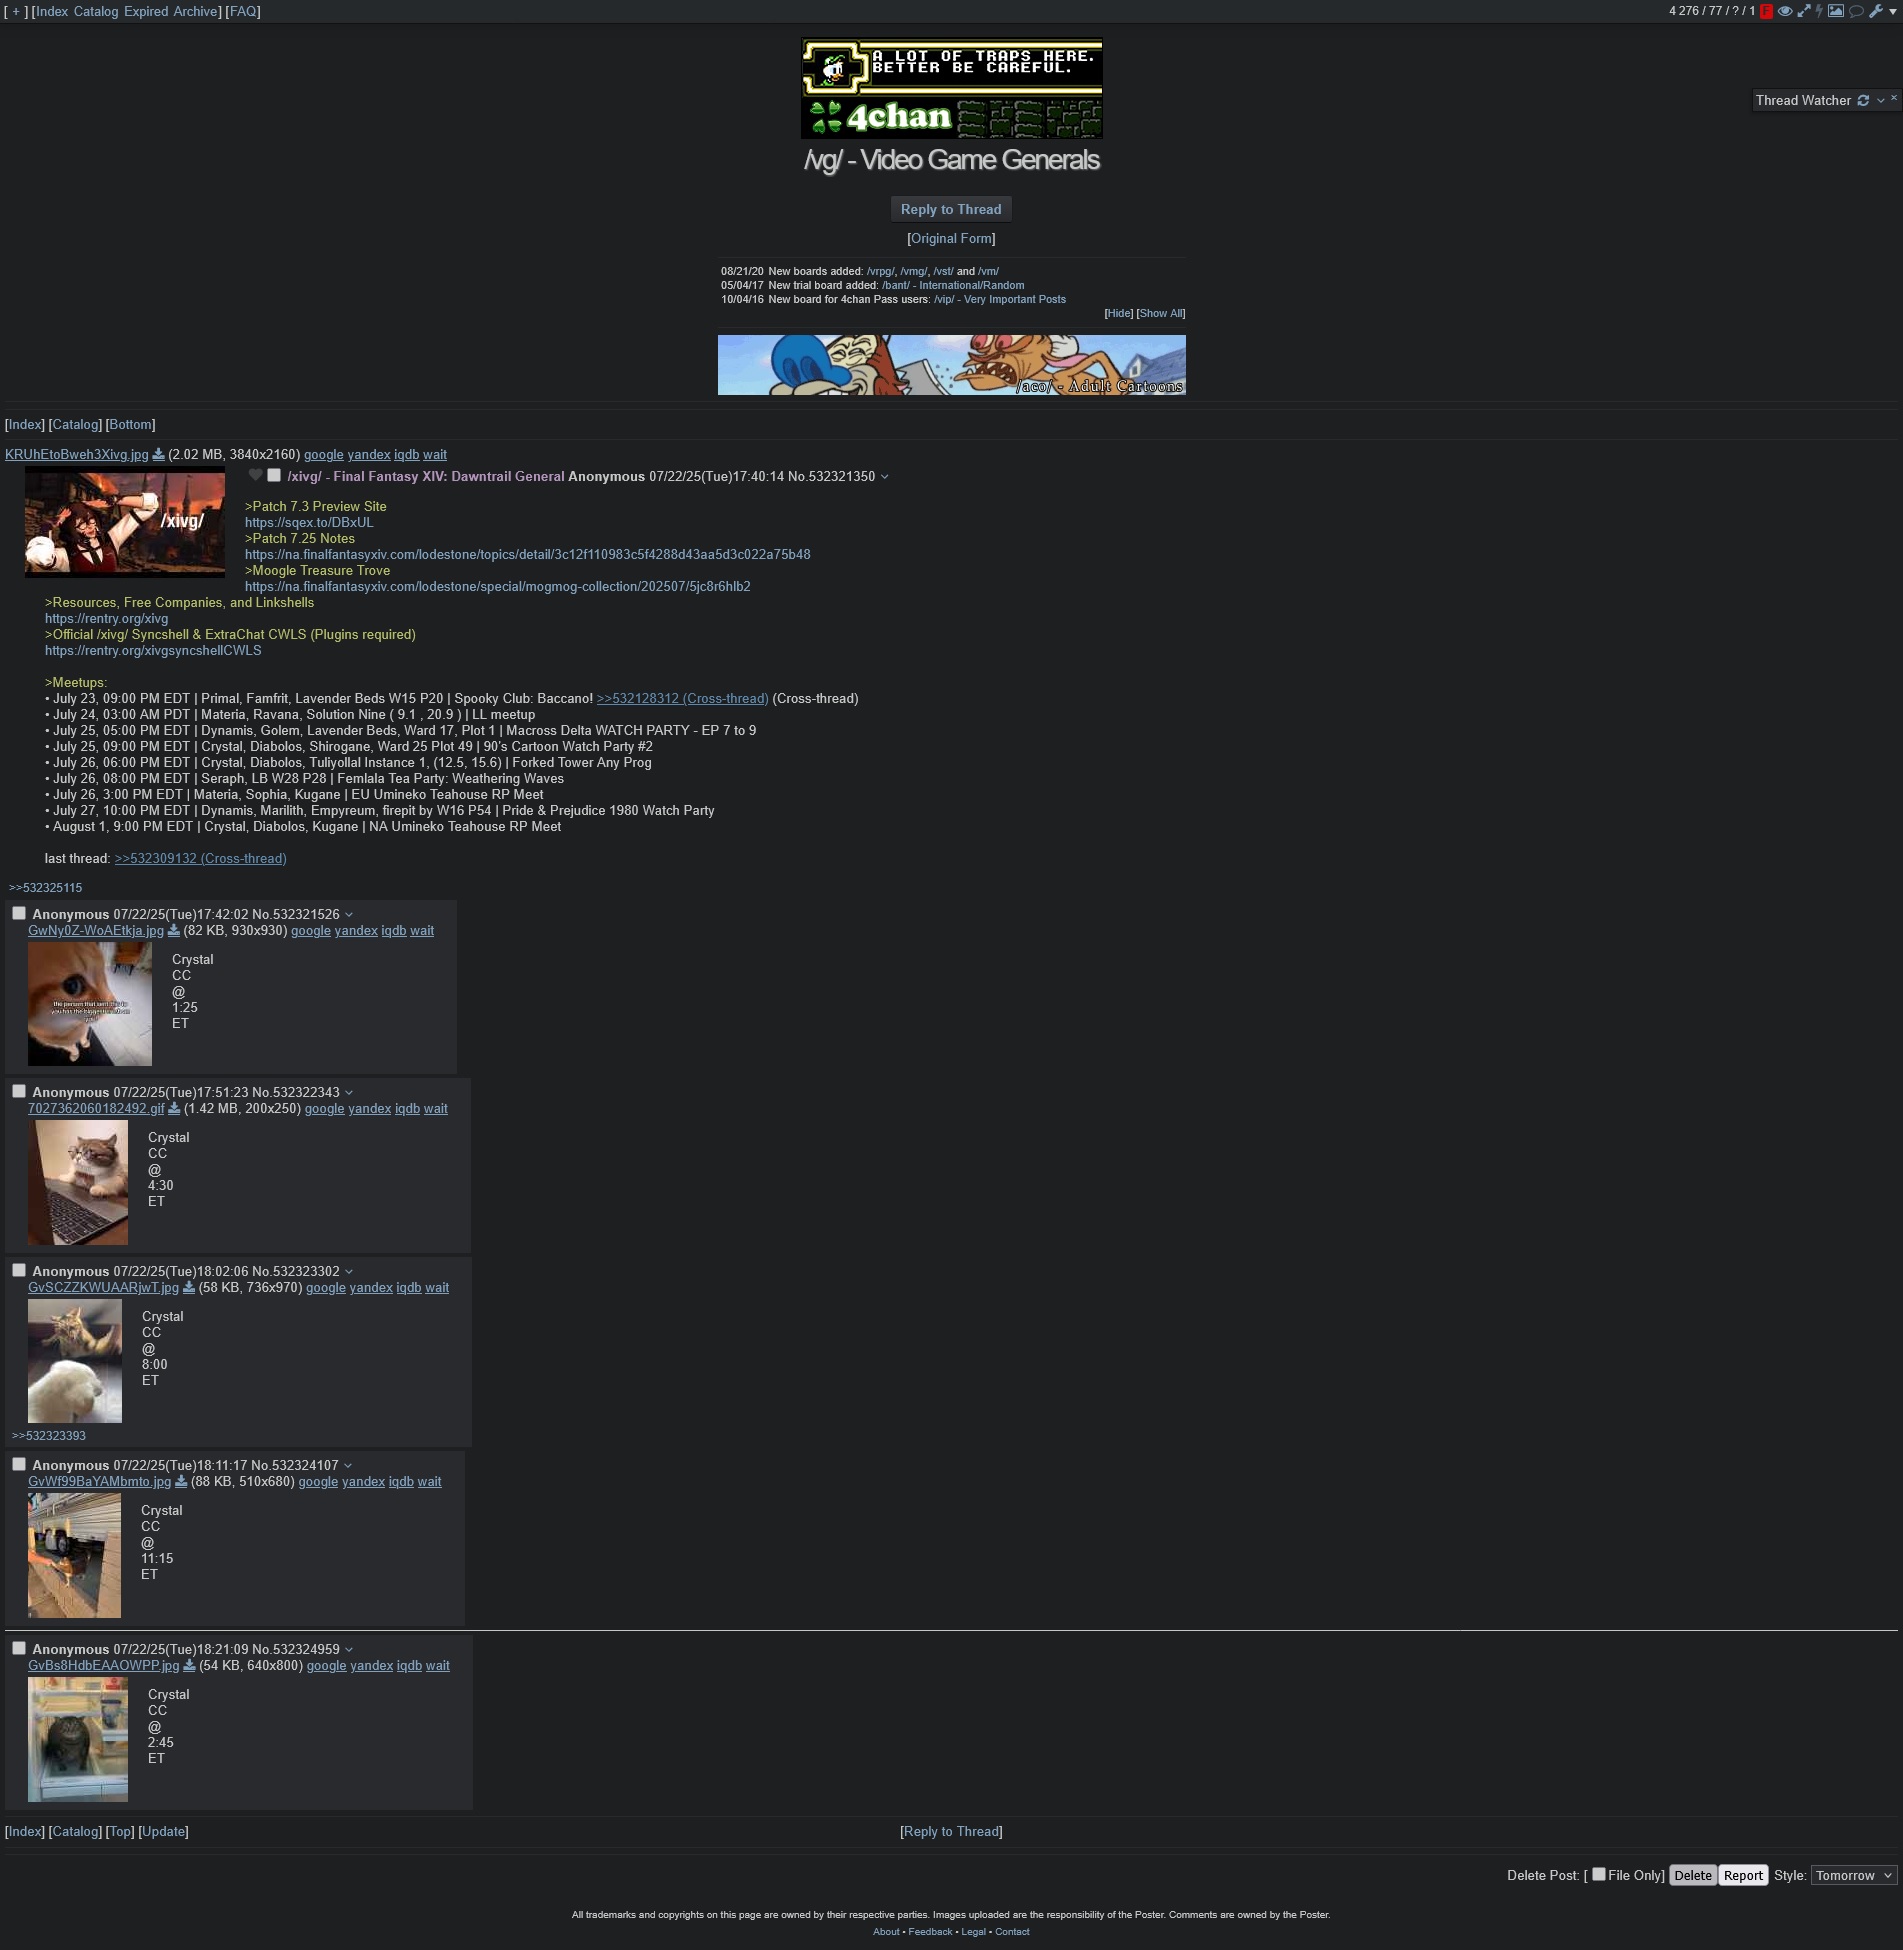Open the Style dropdown showing Tomorrow
The height and width of the screenshot is (1950, 1903).
[x=1853, y=1875]
